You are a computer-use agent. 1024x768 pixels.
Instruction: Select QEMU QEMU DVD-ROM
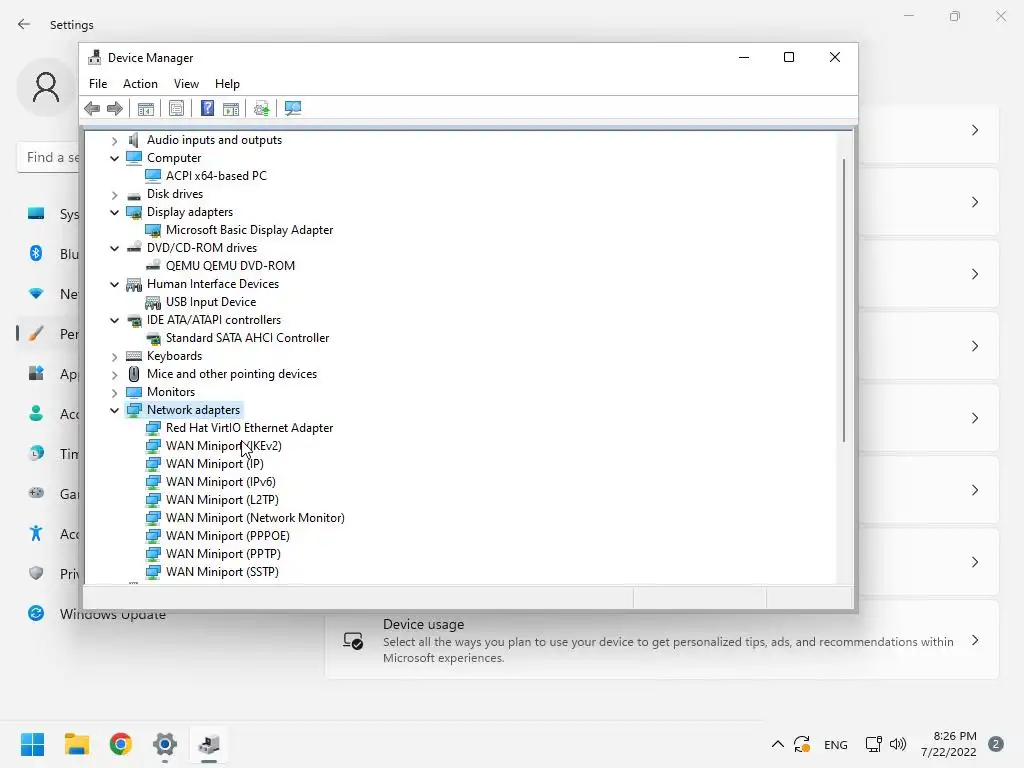coord(231,266)
